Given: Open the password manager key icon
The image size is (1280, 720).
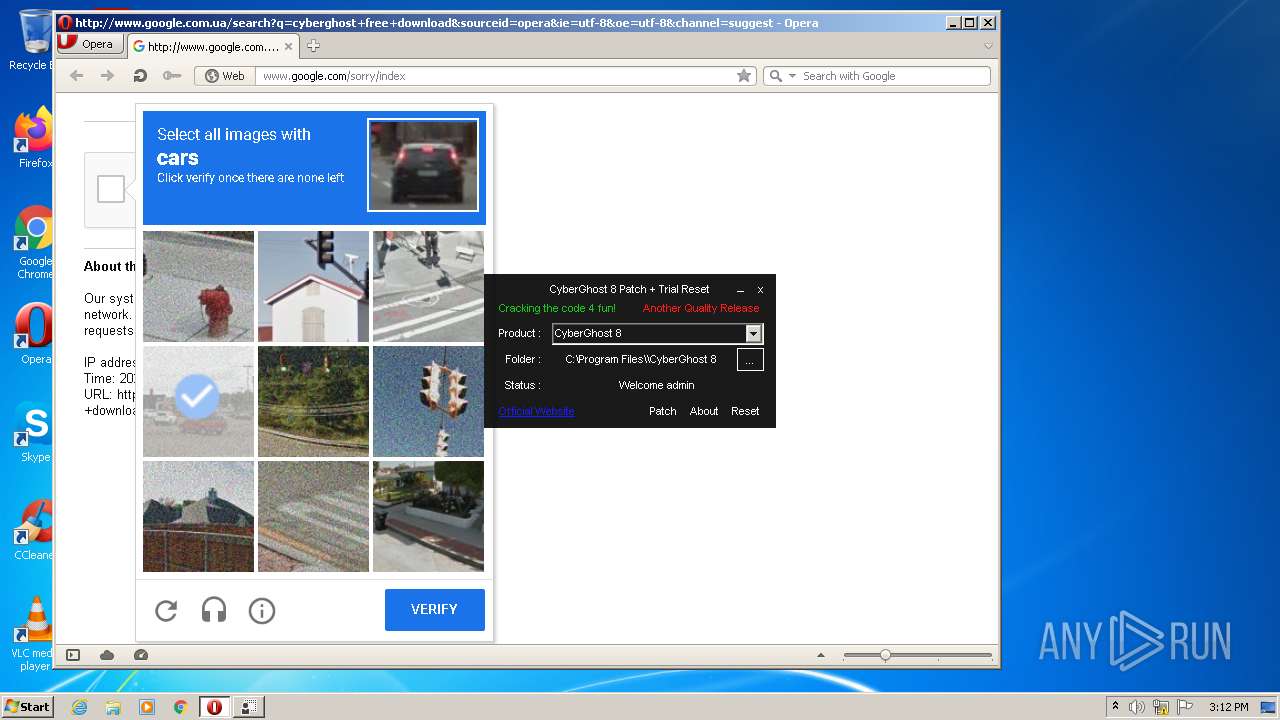Looking at the screenshot, I should tap(171, 76).
